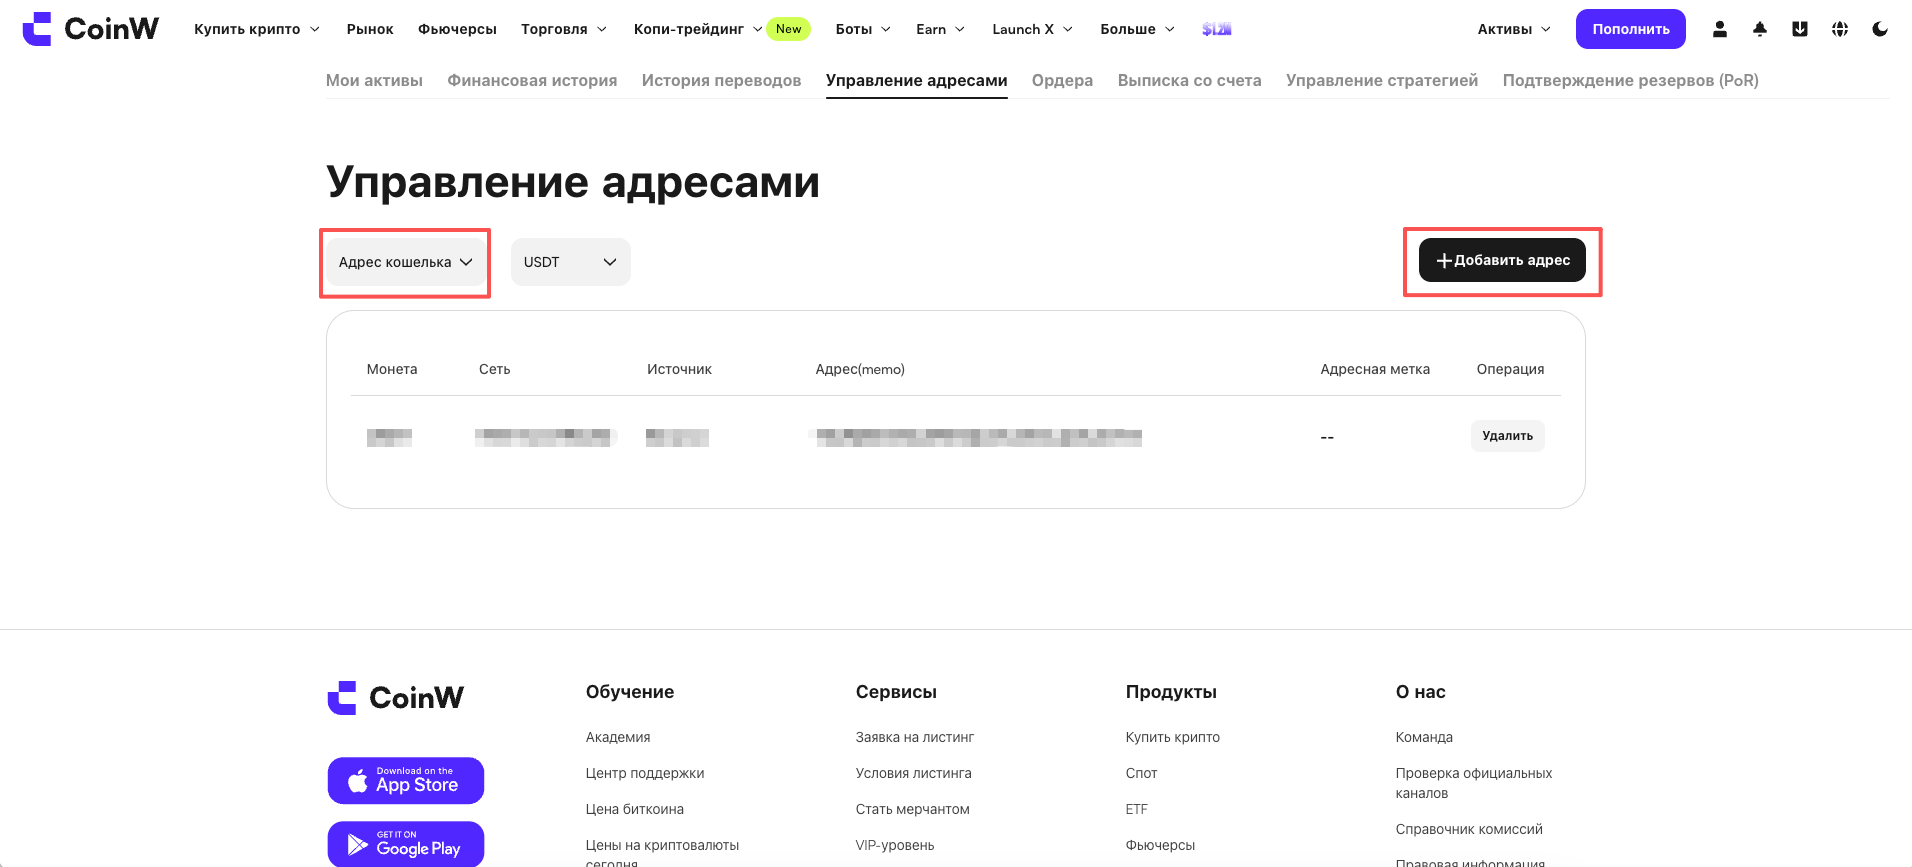Click the Источник column header
This screenshot has height=867, width=1912.
point(679,369)
